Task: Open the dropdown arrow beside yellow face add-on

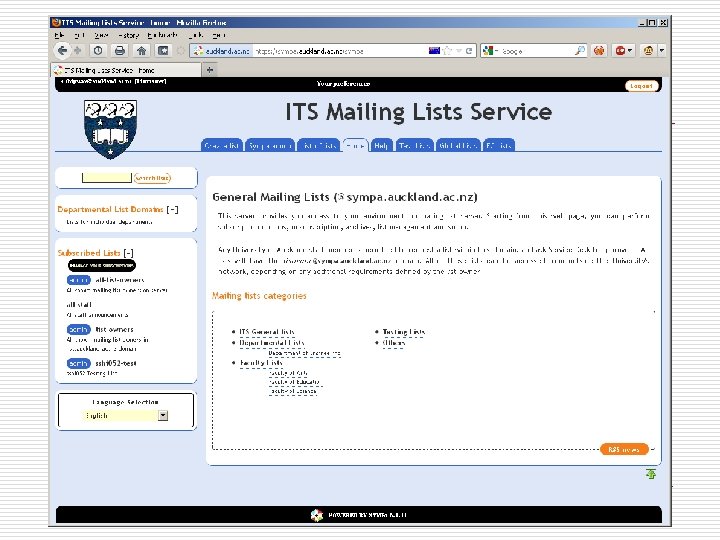Action: pos(662,51)
